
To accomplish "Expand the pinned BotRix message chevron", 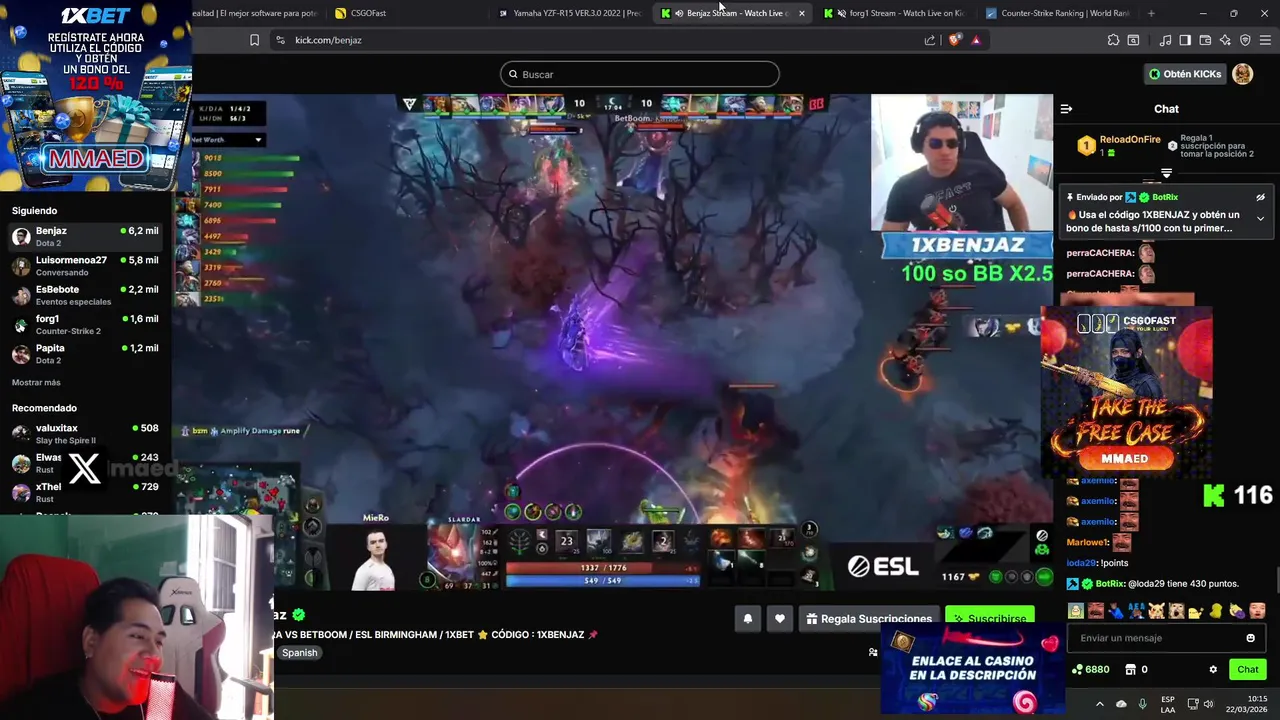I will (1260, 219).
